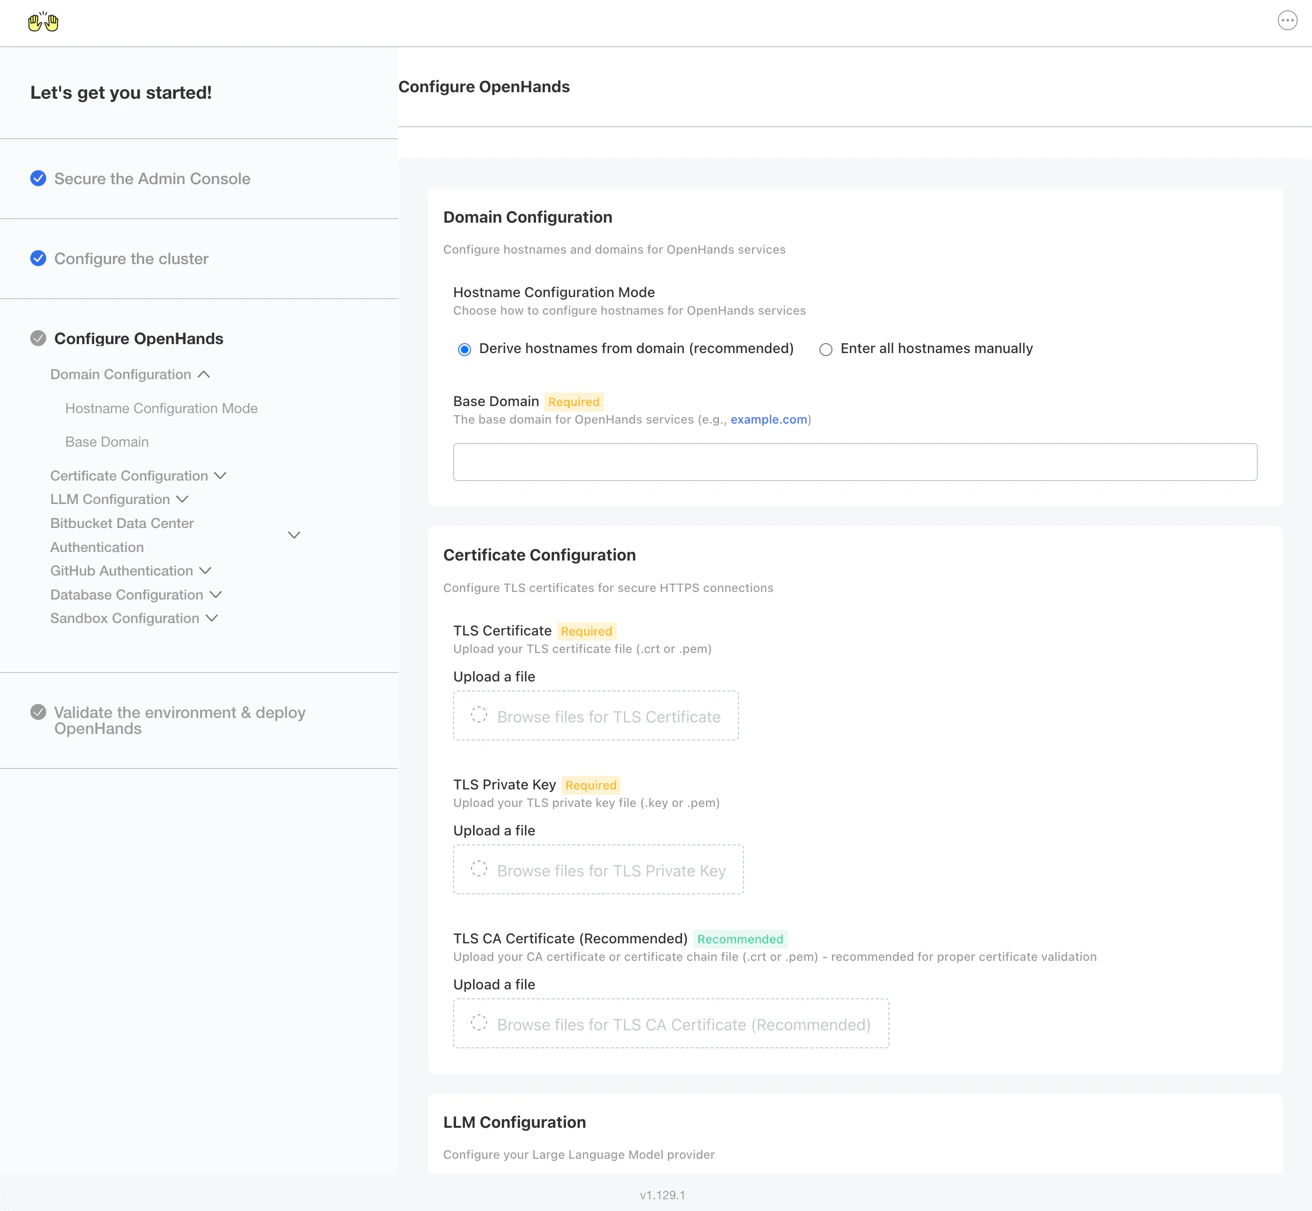Expand the Sandbox Configuration section
The image size is (1312, 1211).
coord(211,618)
